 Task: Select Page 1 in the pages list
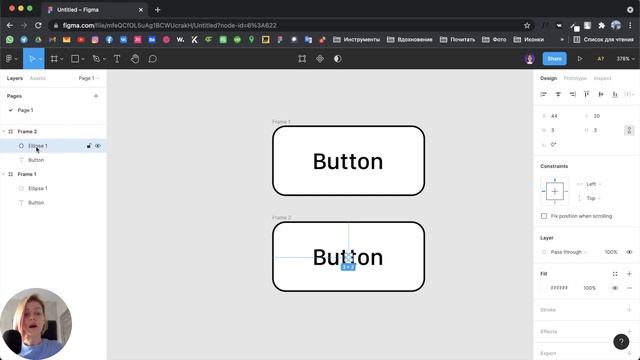[25, 110]
